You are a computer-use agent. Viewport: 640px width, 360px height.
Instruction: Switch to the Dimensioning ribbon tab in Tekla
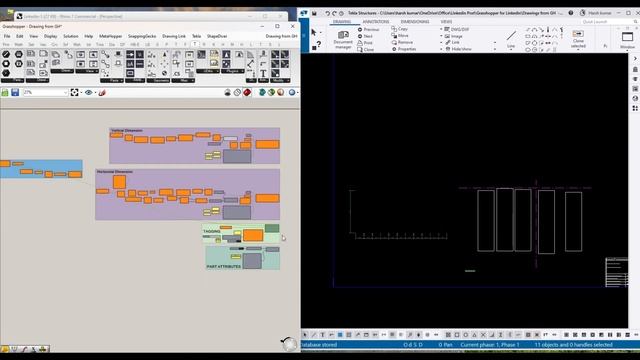pyautogui.click(x=415, y=22)
